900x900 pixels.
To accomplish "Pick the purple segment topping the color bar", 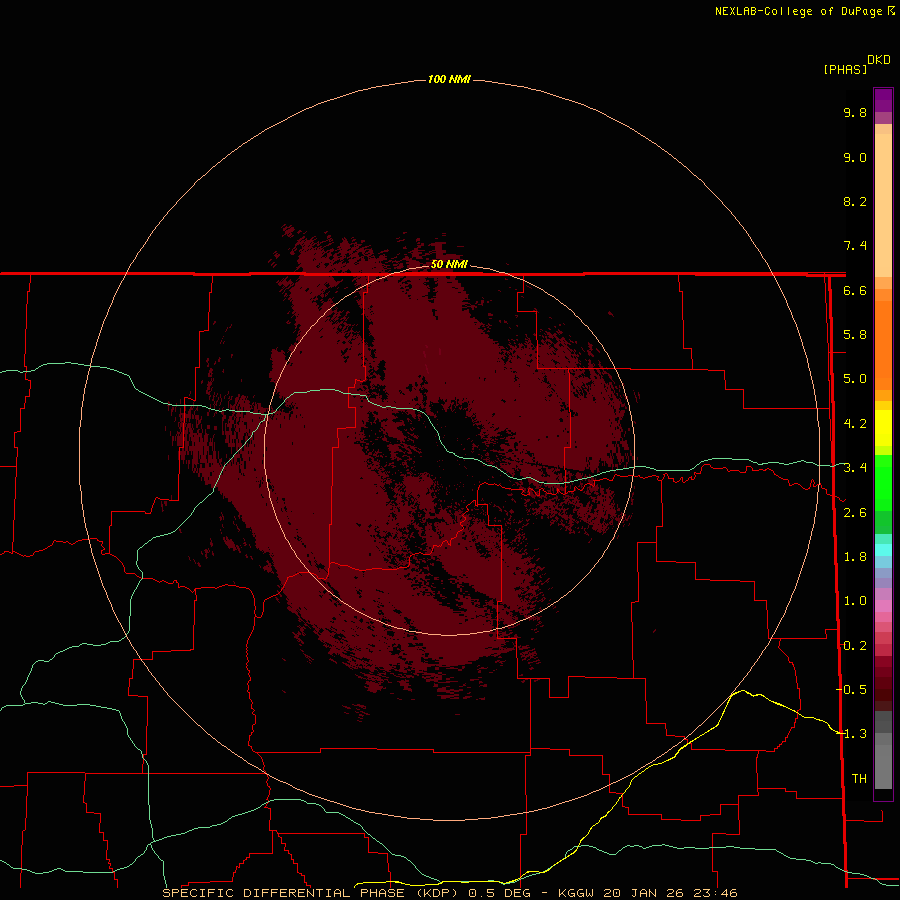I will [883, 100].
